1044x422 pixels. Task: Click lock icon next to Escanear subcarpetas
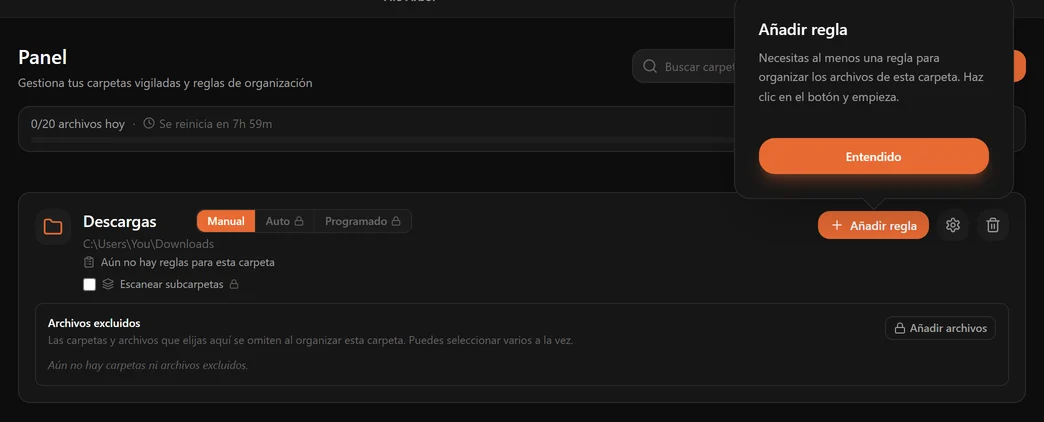coord(234,284)
